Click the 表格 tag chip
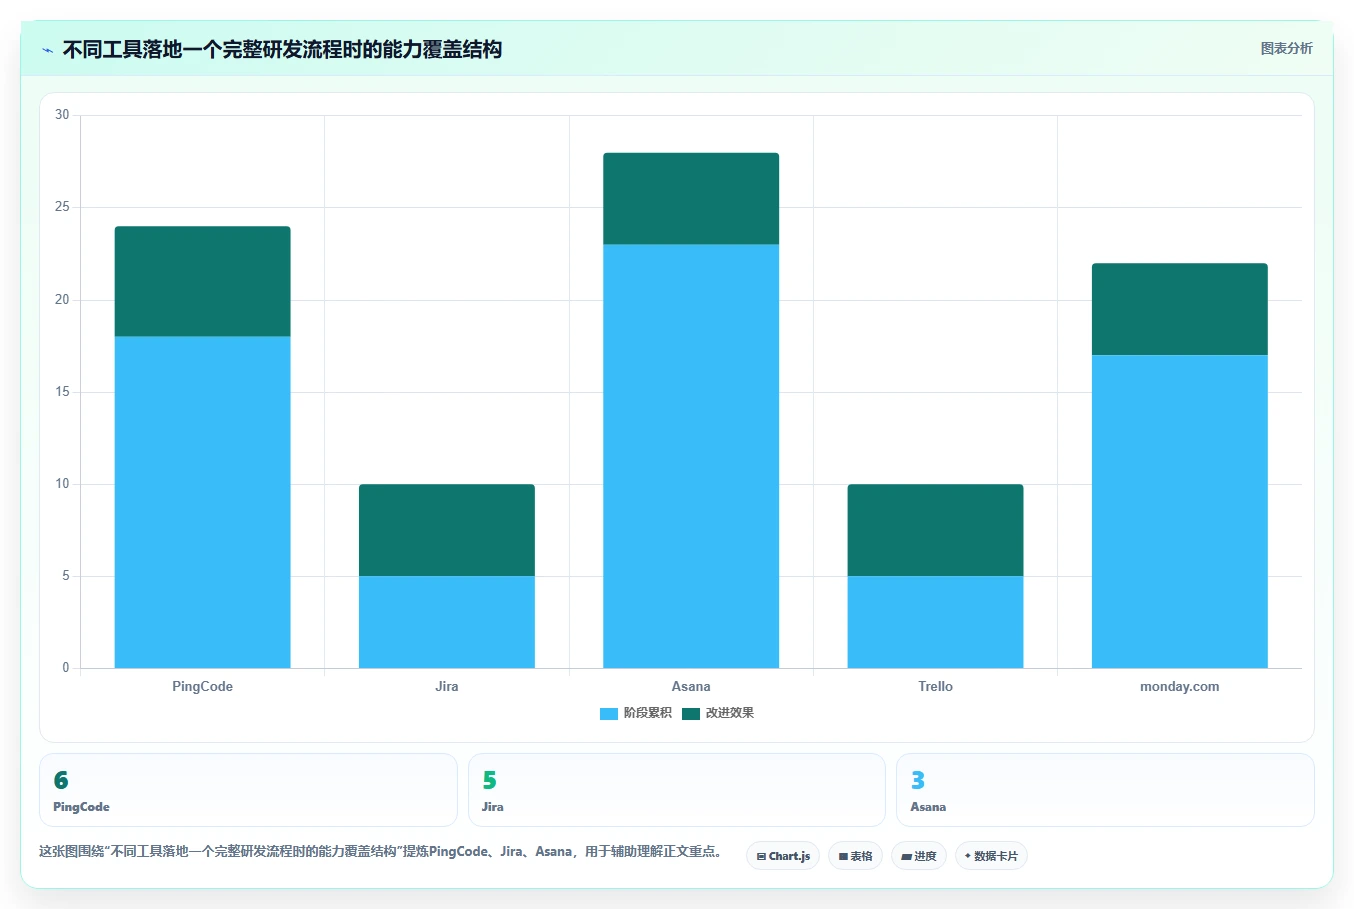This screenshot has width=1354, height=909. pos(855,856)
